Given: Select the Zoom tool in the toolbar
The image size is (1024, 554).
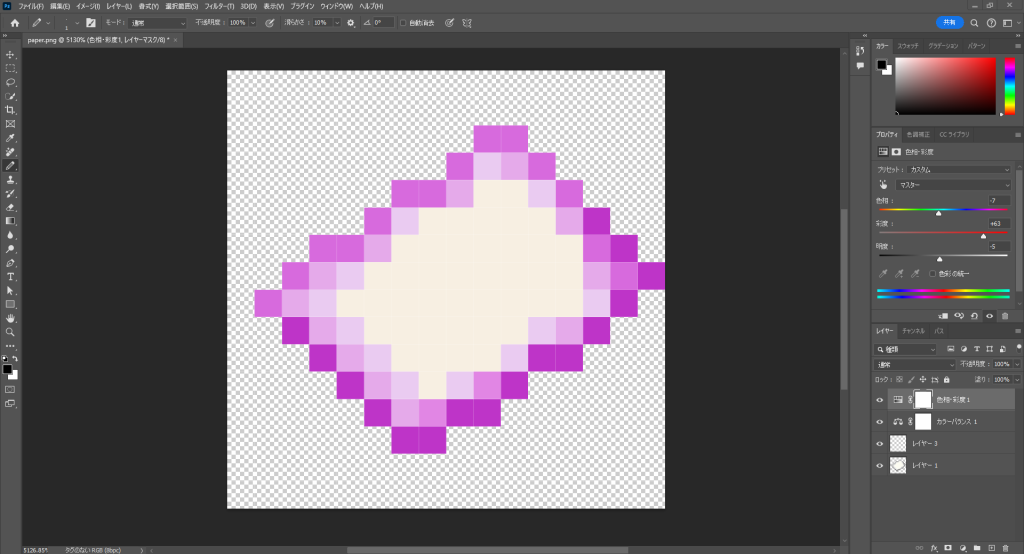Looking at the screenshot, I should pyautogui.click(x=10, y=331).
